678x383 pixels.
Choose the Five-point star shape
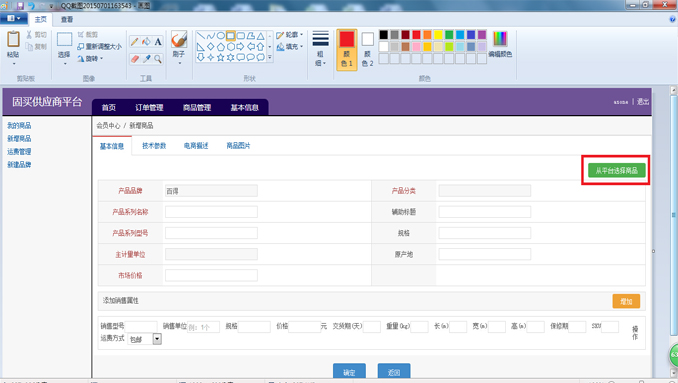(x=221, y=57)
